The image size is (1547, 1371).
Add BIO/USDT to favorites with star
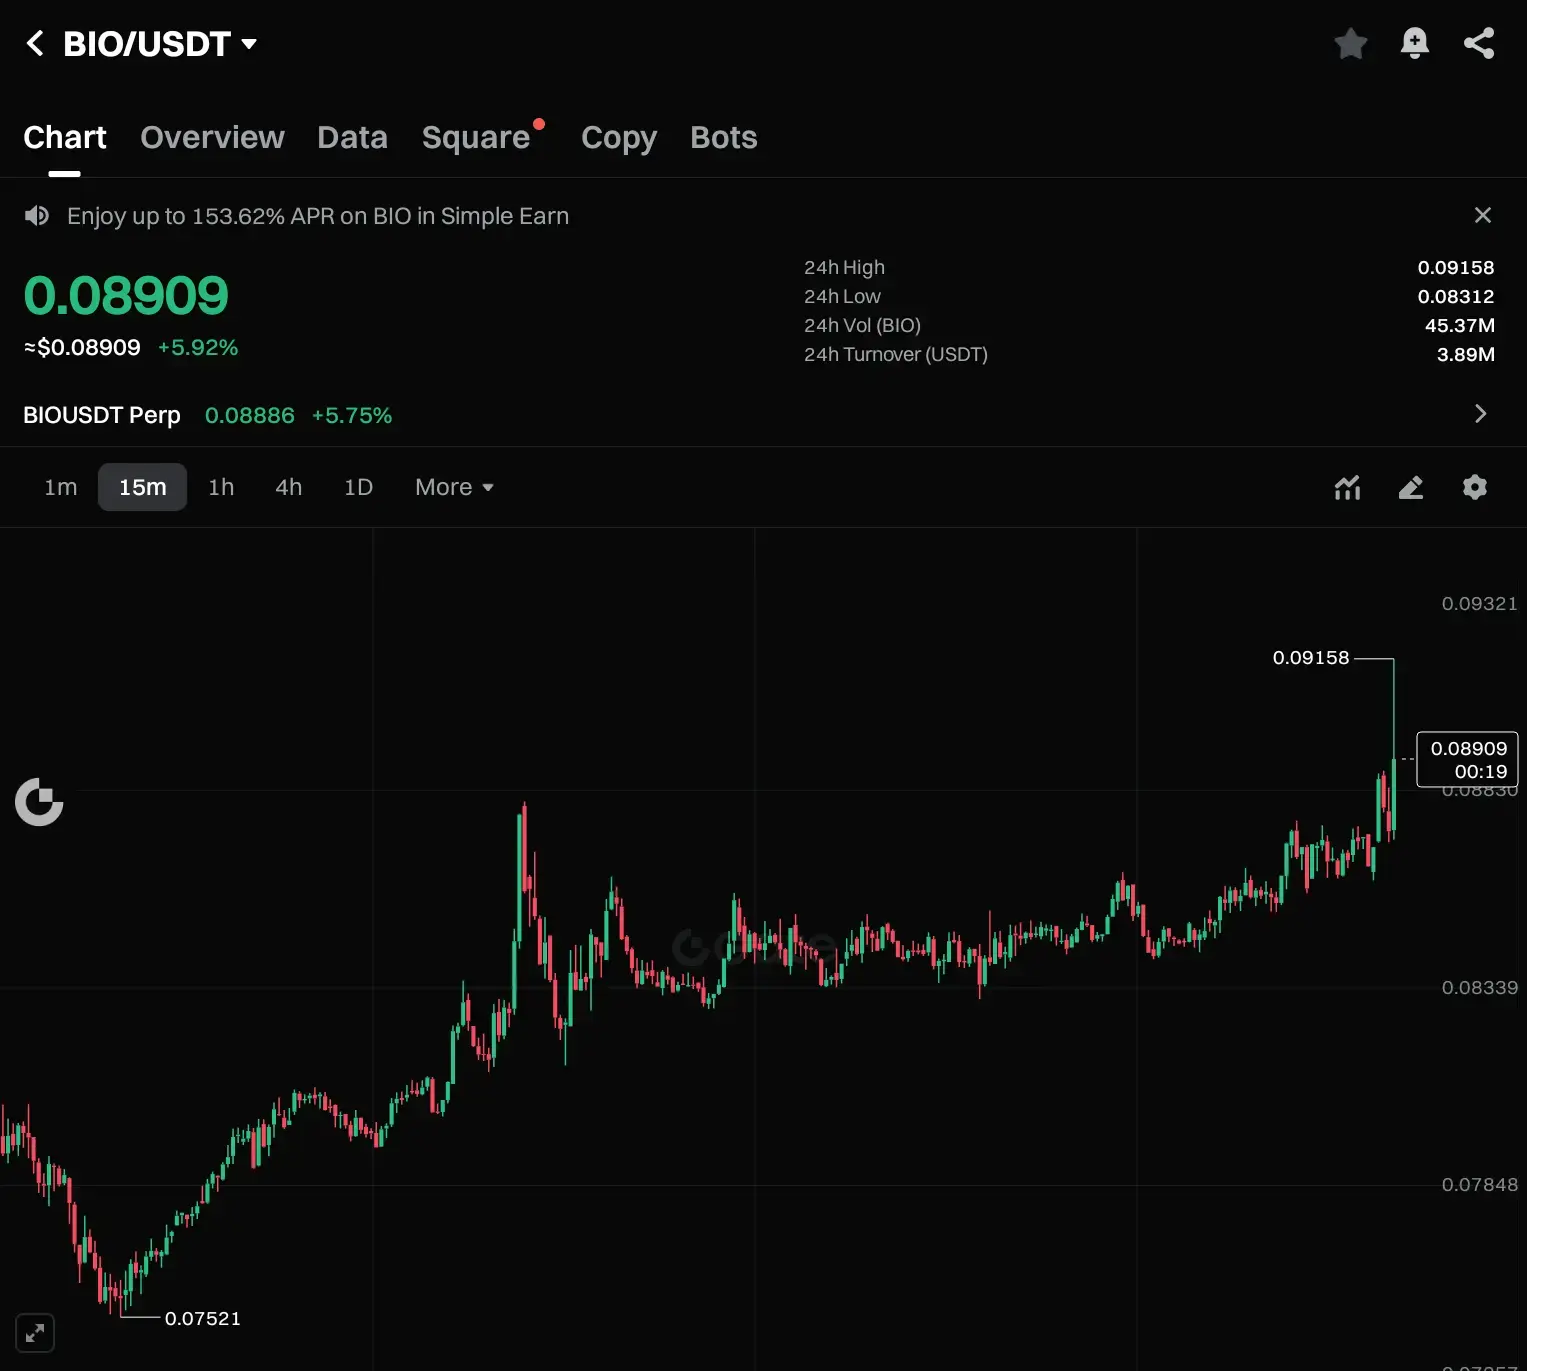point(1350,44)
